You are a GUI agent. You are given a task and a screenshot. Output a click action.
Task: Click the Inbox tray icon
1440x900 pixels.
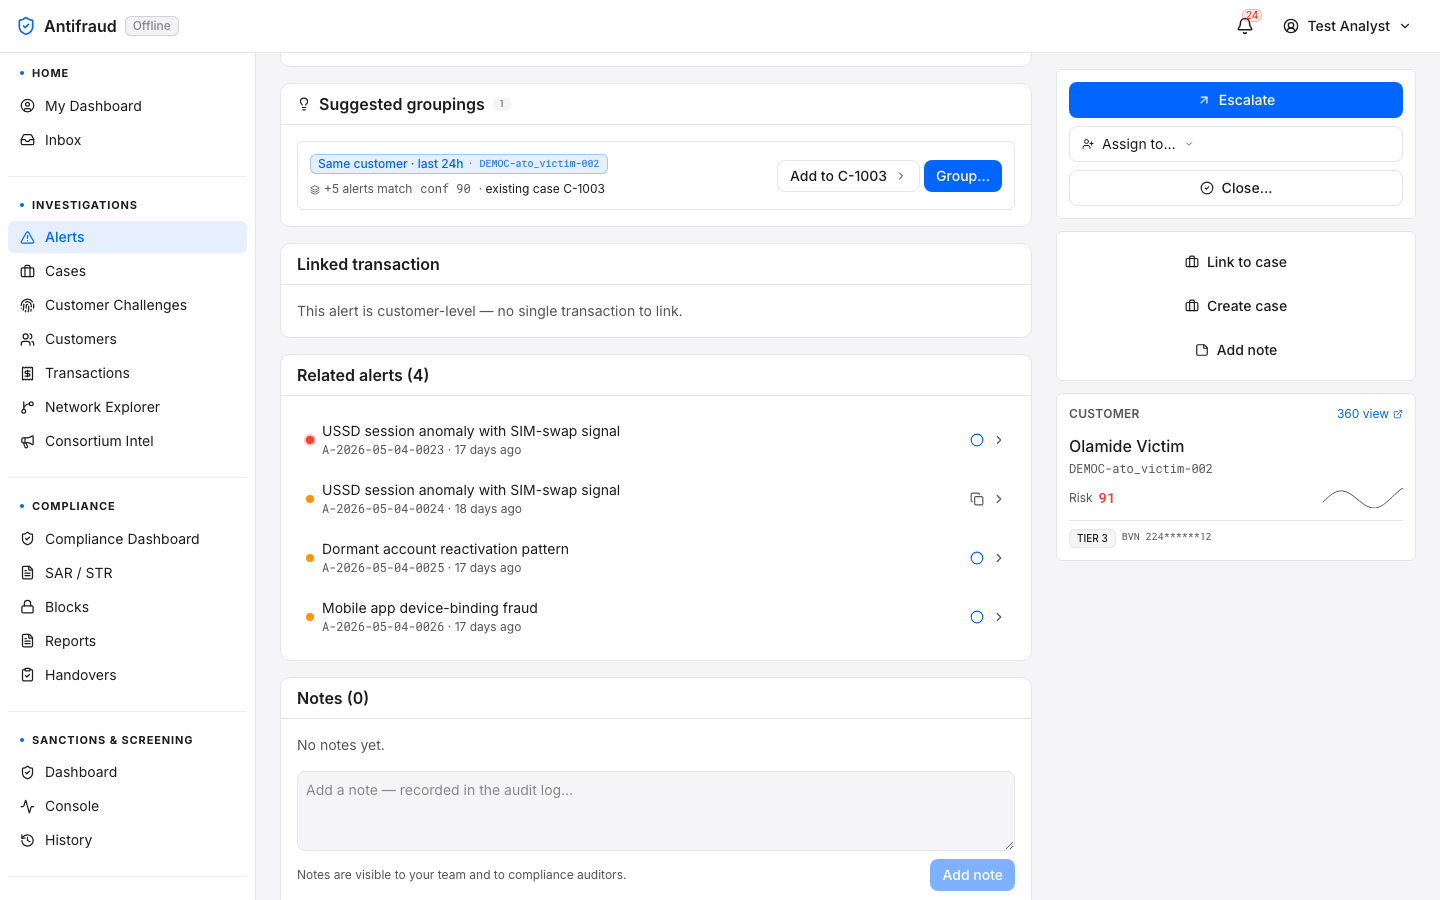tap(28, 140)
